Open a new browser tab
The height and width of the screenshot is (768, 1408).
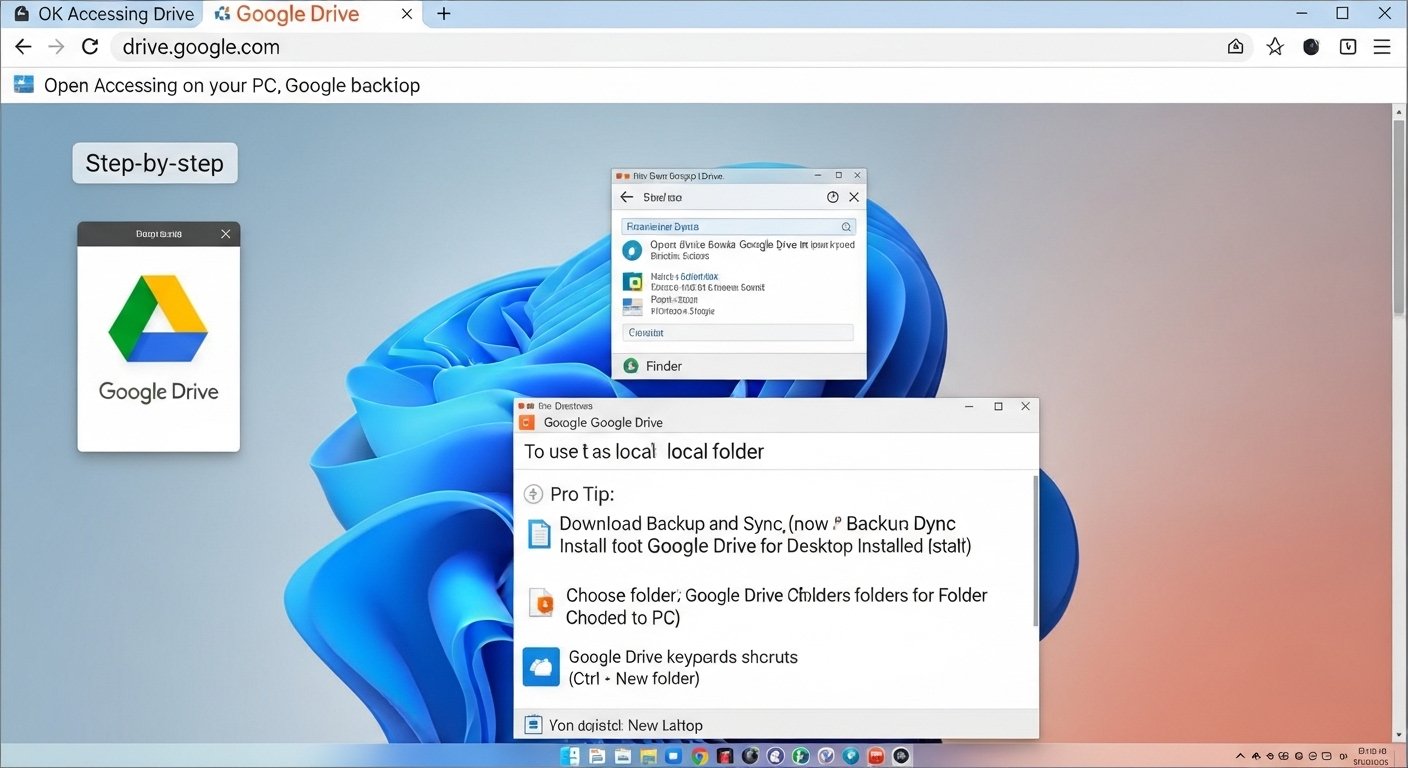pos(444,14)
